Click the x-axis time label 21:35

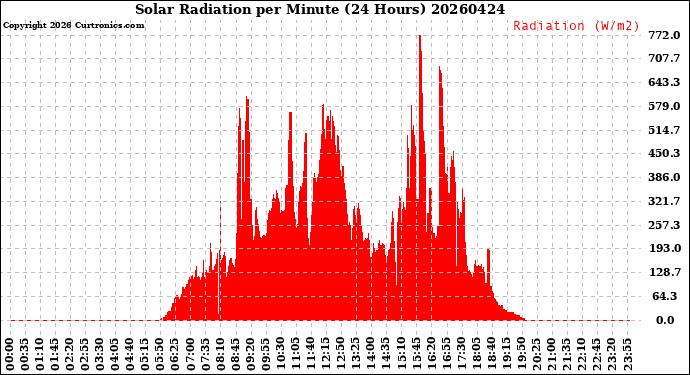coord(567,355)
